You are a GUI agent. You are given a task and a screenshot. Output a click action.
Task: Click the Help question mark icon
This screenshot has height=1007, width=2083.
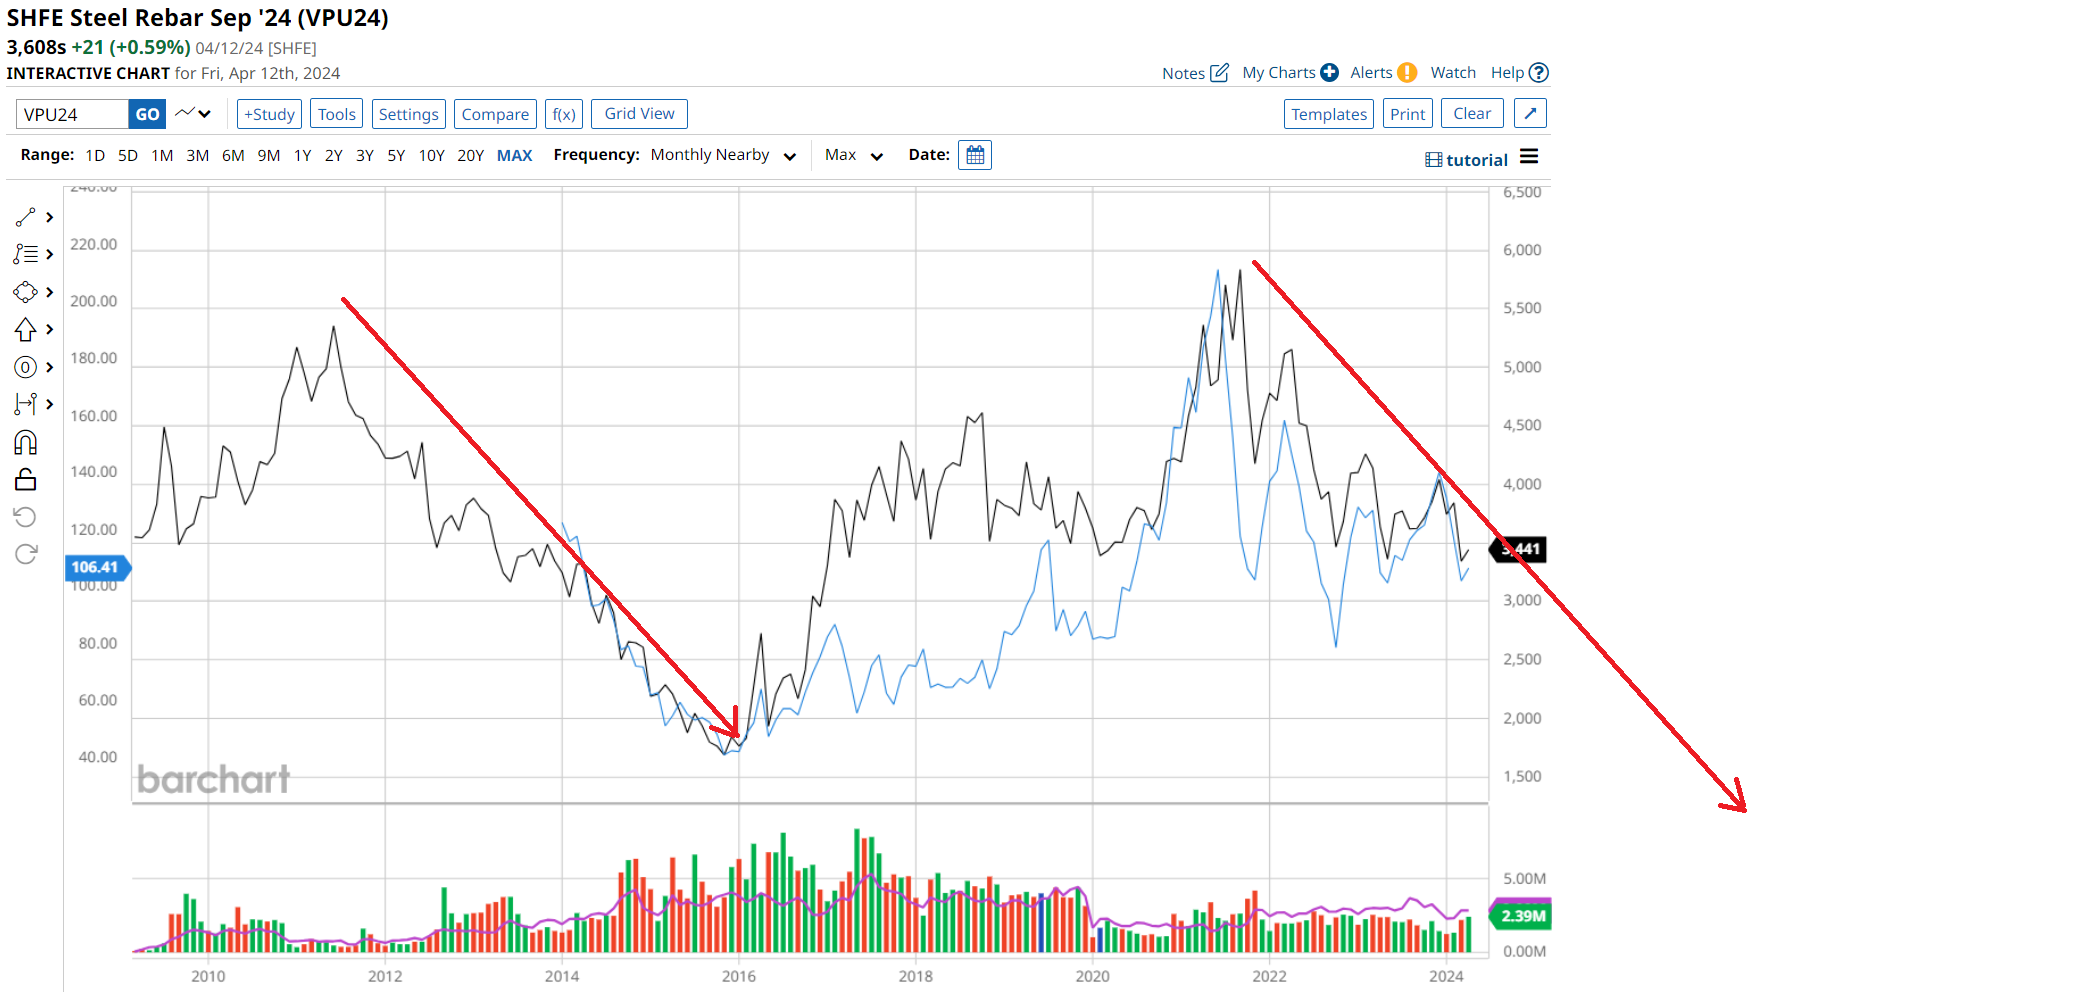[x=1539, y=72]
